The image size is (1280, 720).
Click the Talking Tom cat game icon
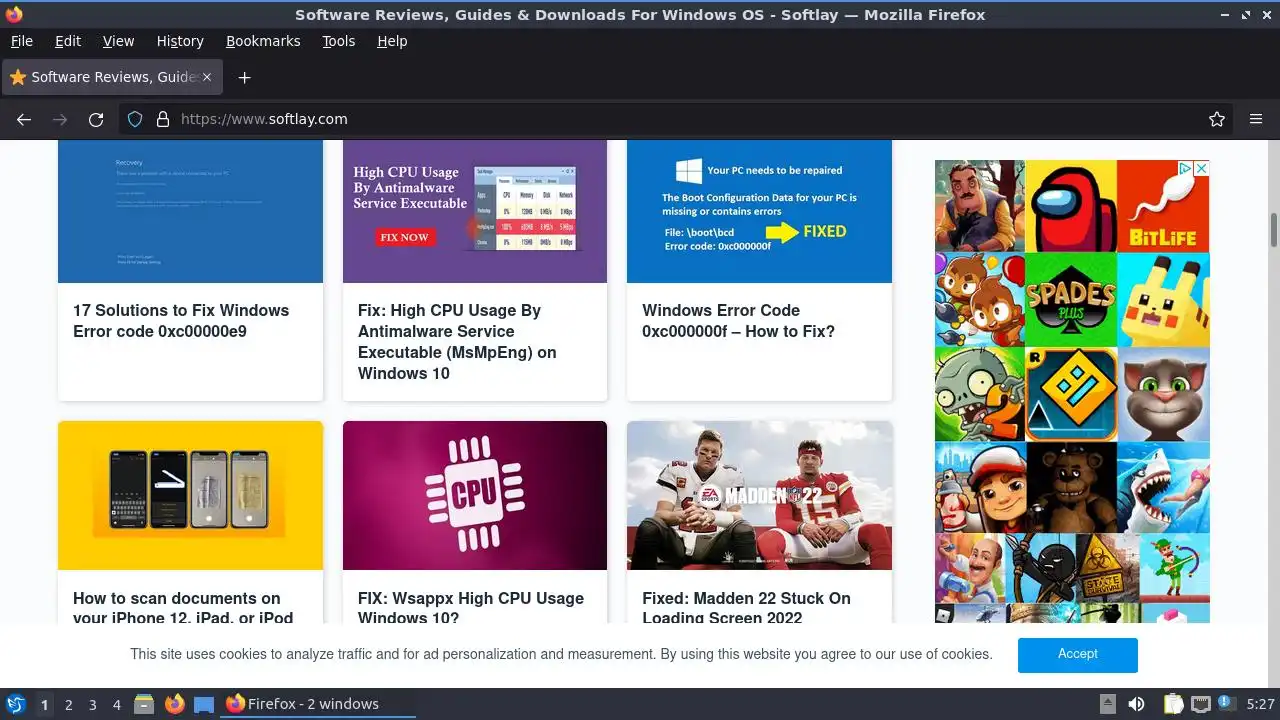click(1163, 394)
